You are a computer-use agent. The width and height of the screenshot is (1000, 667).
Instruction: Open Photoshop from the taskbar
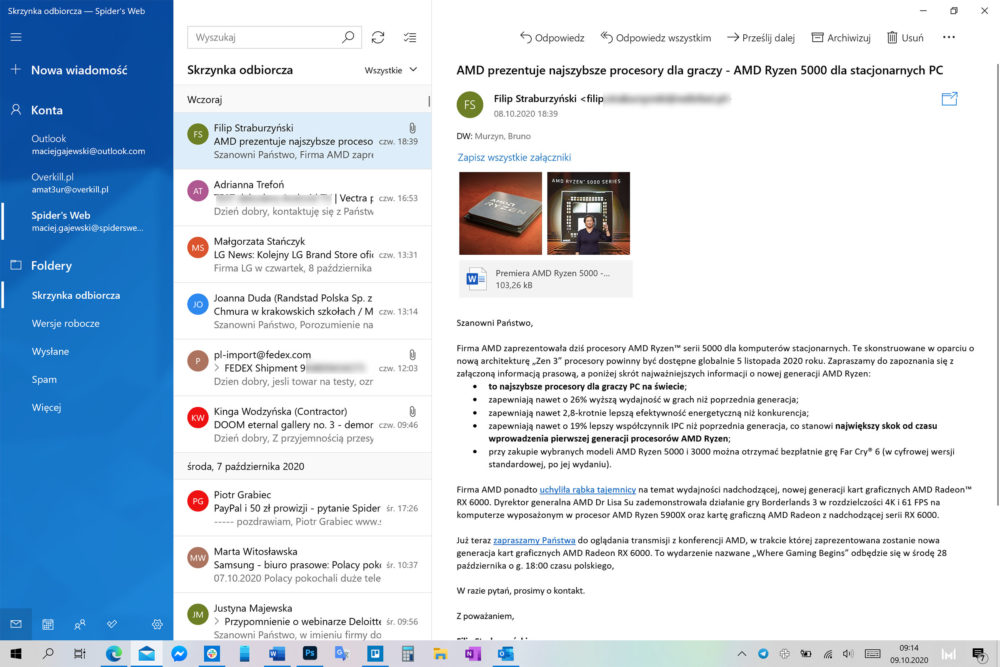(309, 654)
